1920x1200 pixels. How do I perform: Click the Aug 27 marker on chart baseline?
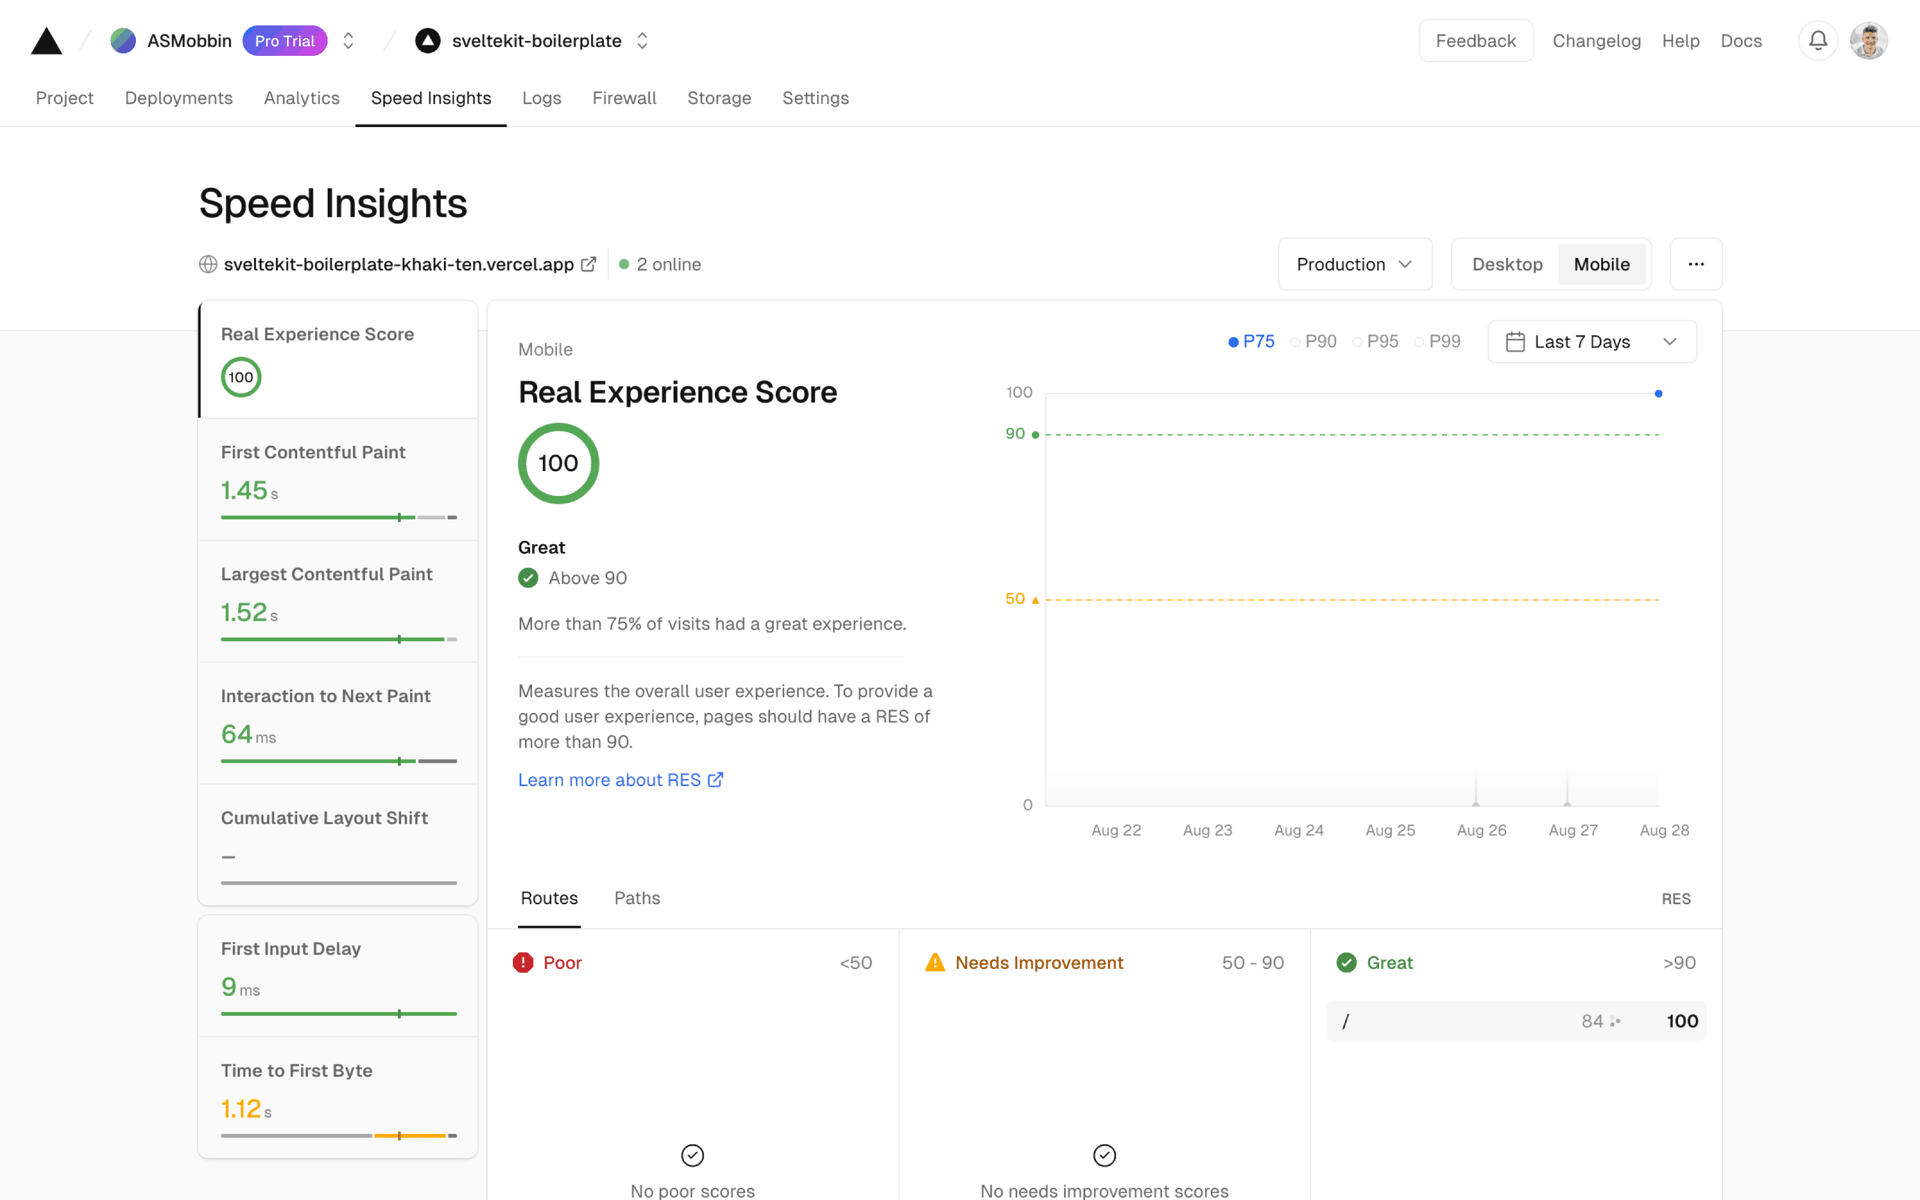pos(1567,803)
